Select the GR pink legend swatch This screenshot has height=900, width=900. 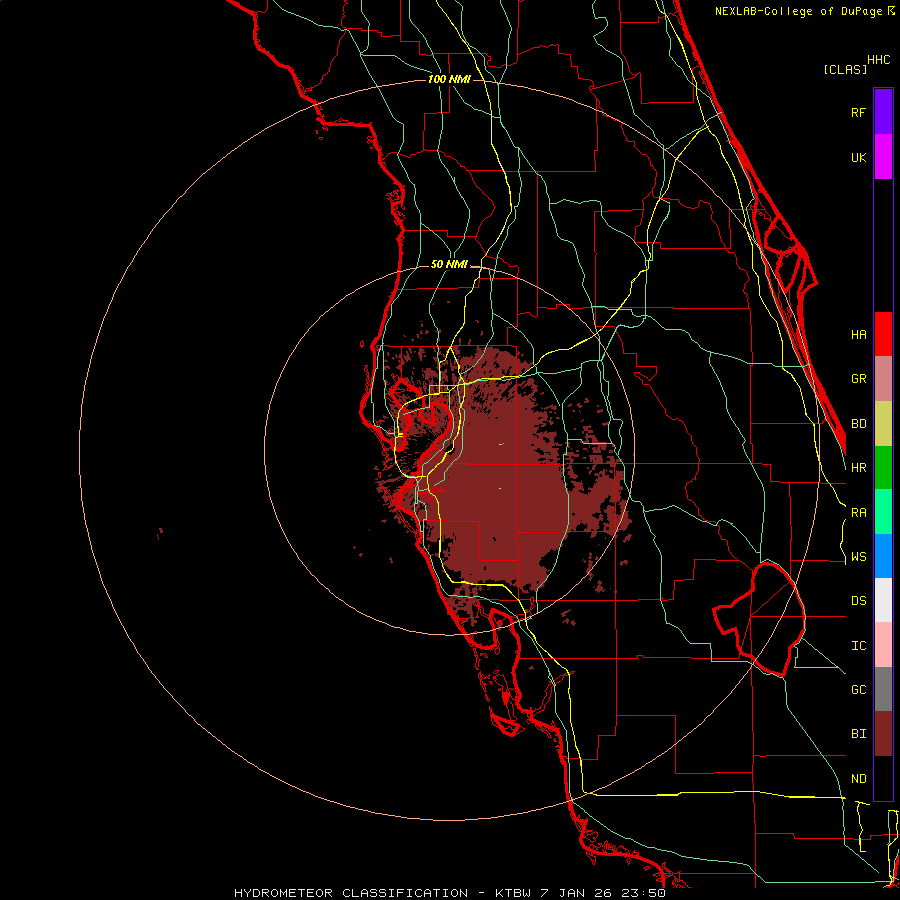coord(883,379)
